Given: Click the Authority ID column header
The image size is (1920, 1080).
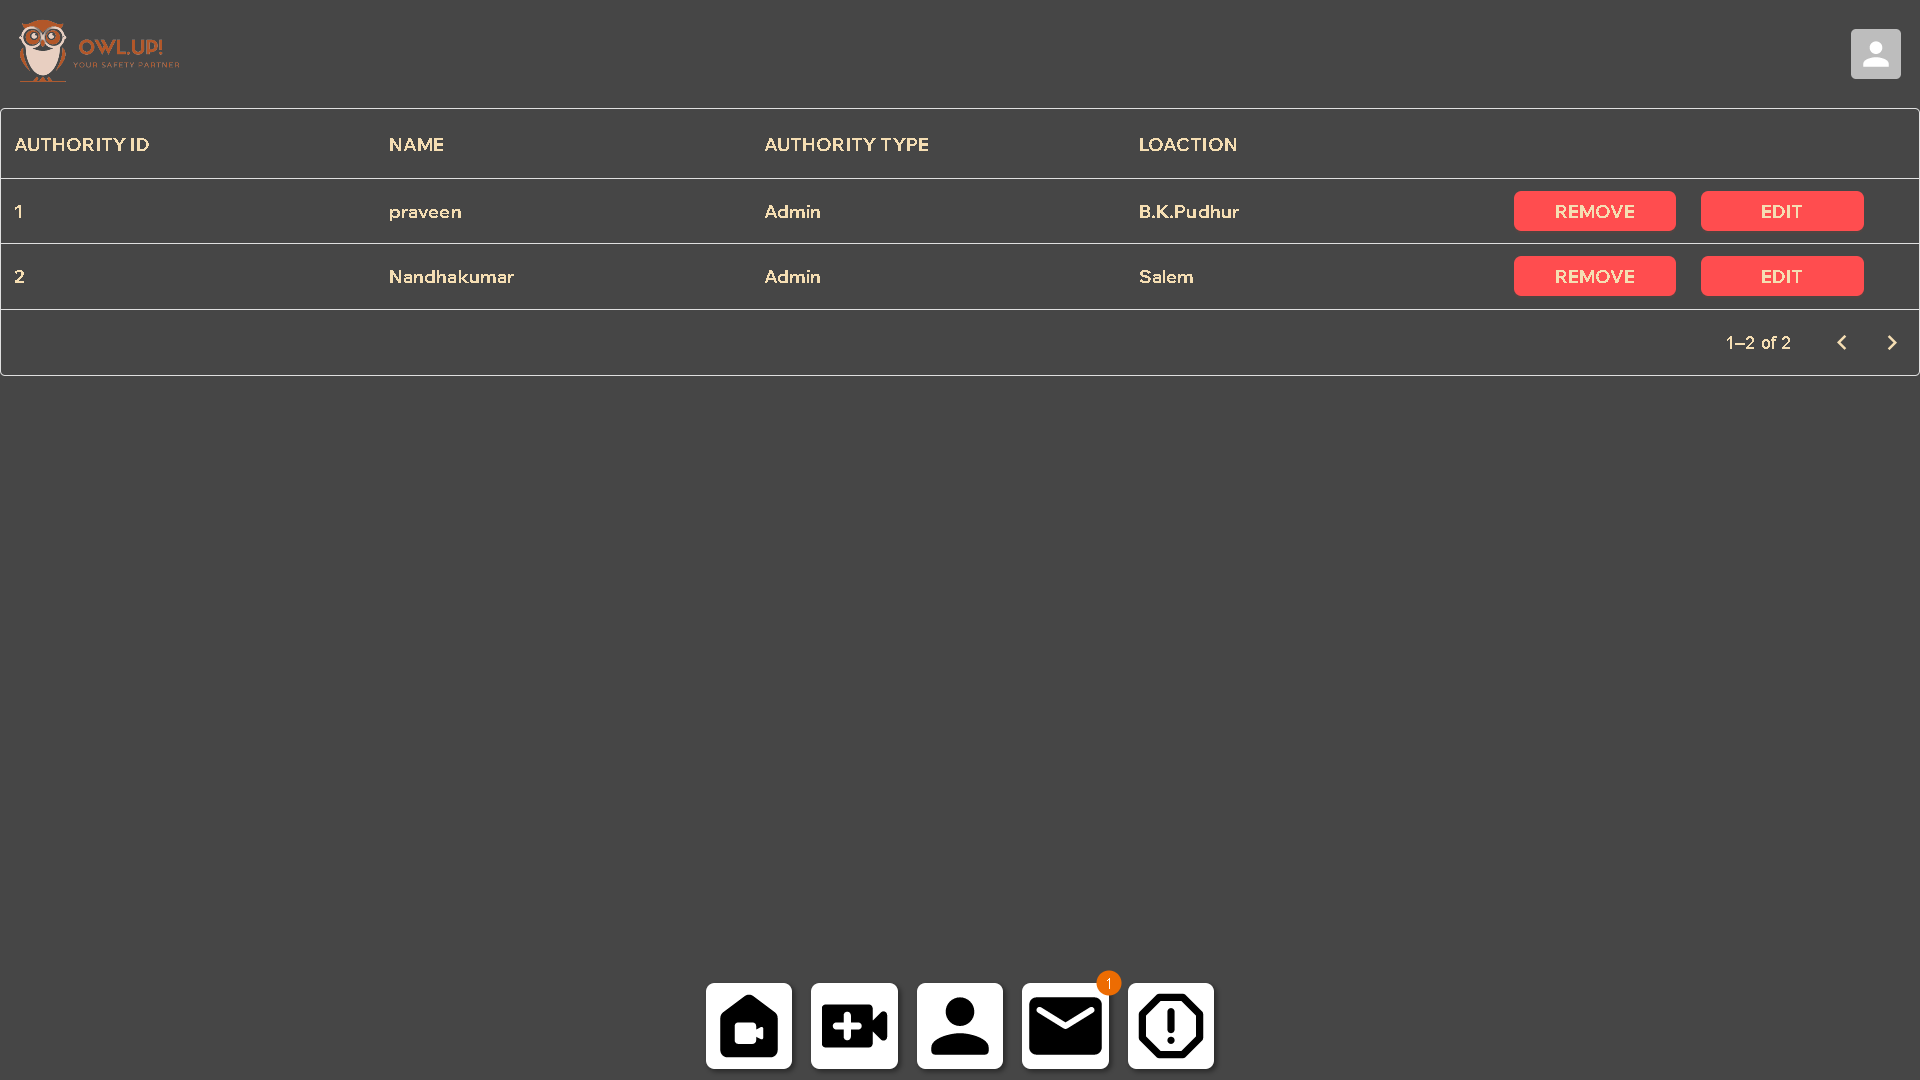Looking at the screenshot, I should [82, 144].
